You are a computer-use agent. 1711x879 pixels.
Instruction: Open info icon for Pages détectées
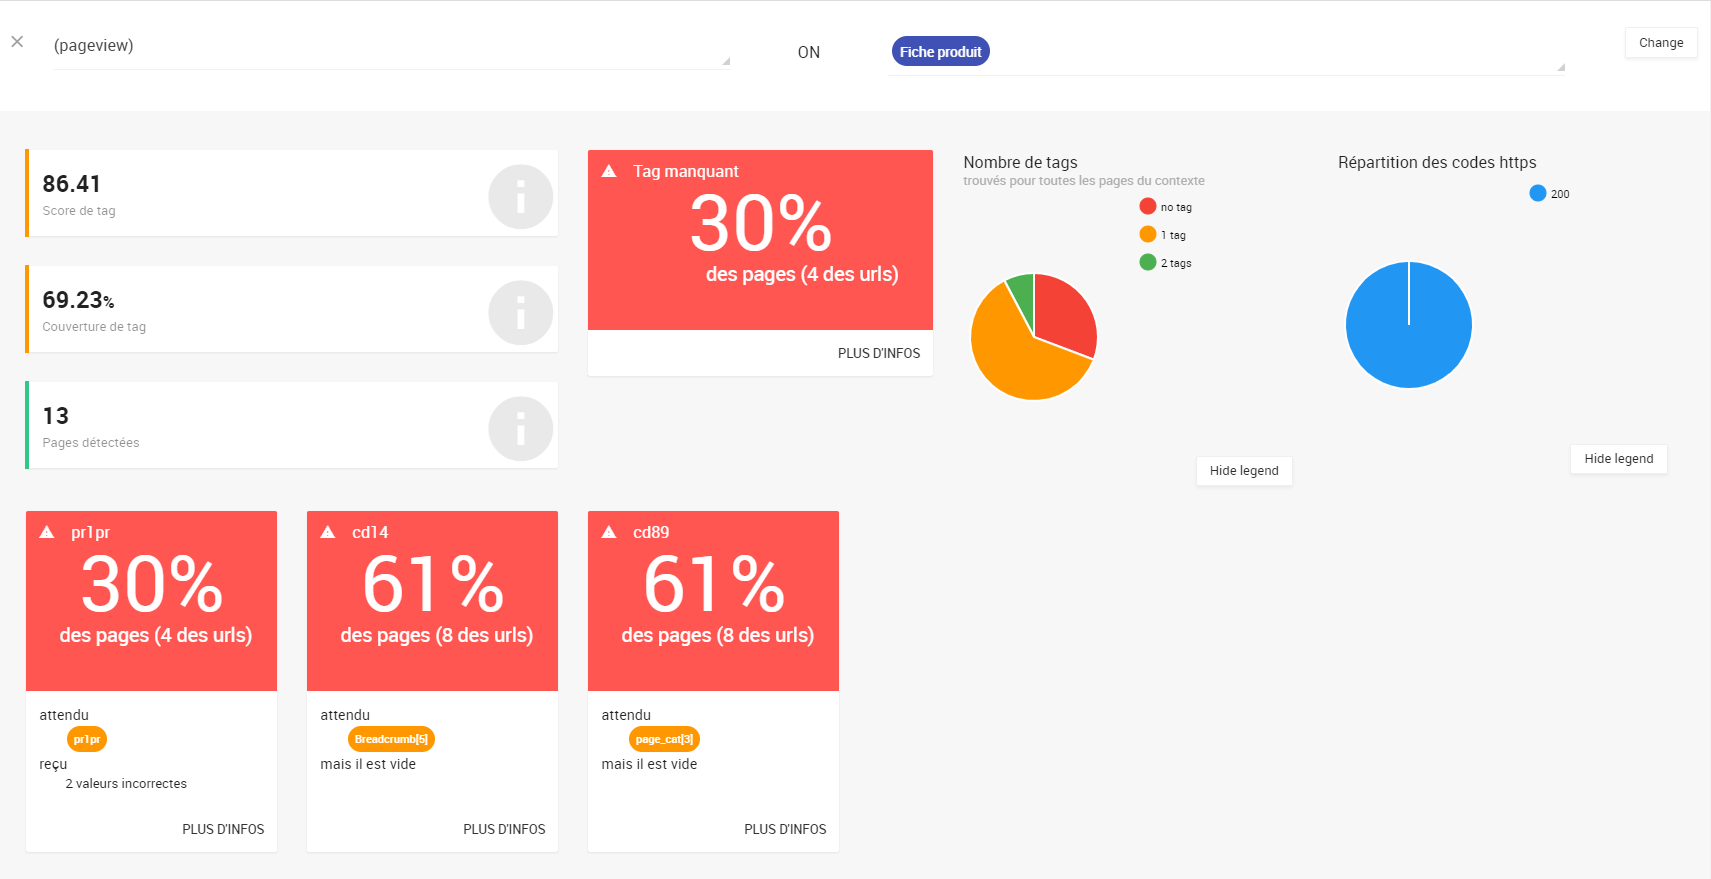520,429
